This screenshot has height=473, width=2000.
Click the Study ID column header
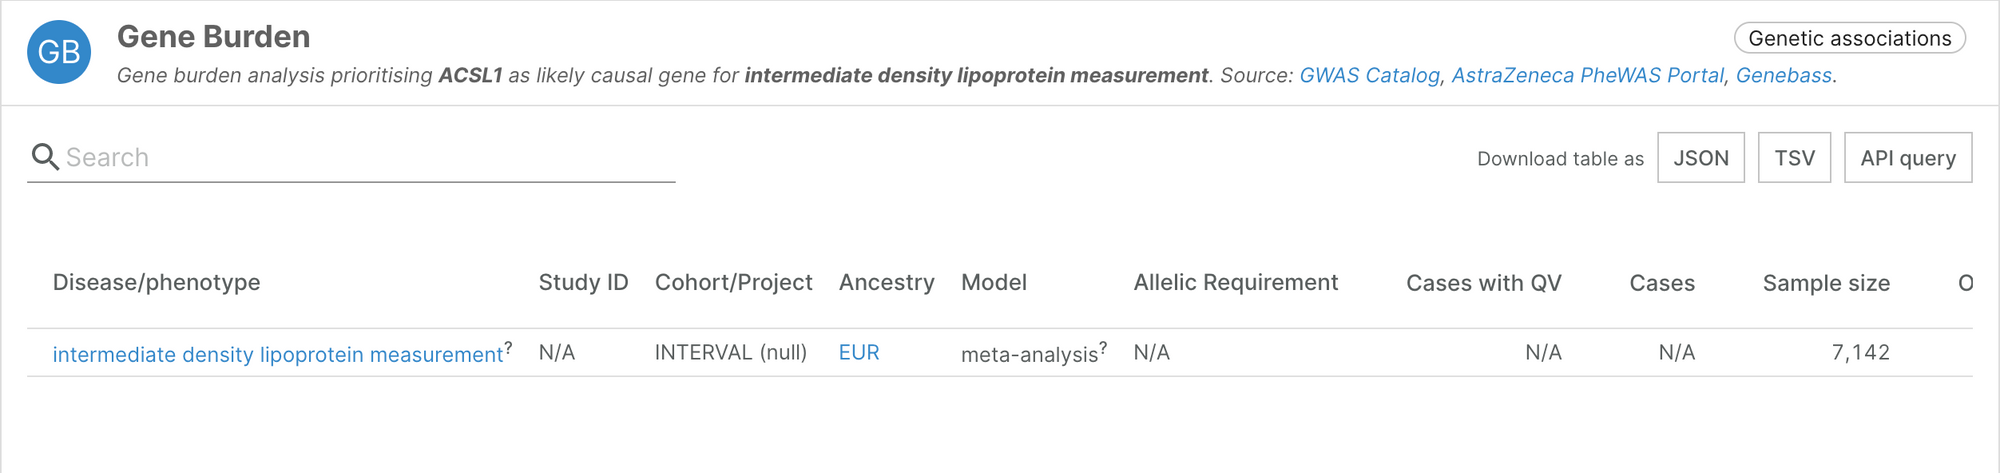(583, 283)
